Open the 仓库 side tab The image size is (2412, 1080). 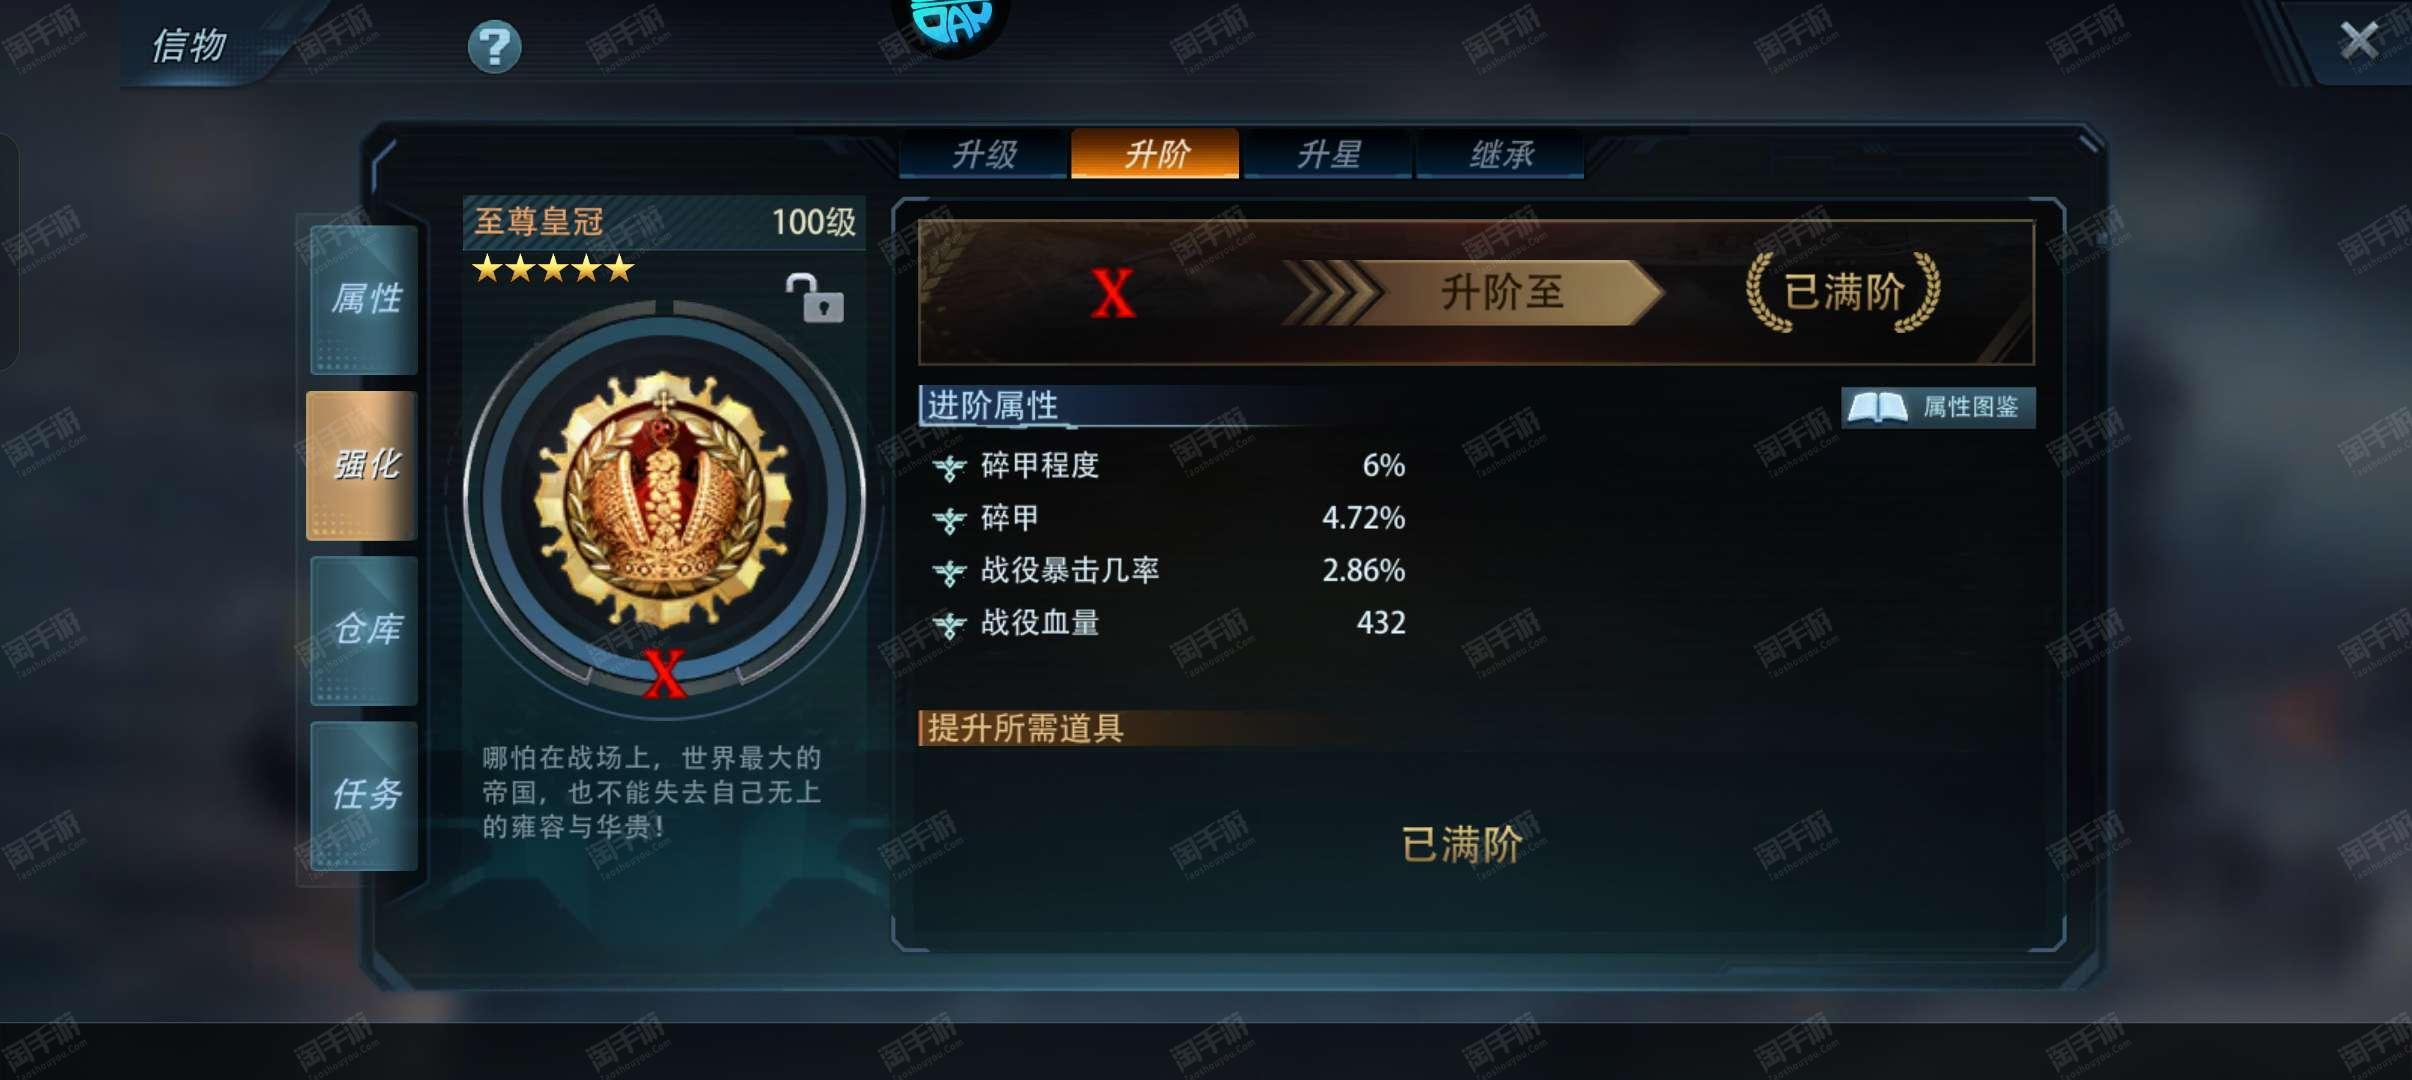tap(364, 630)
